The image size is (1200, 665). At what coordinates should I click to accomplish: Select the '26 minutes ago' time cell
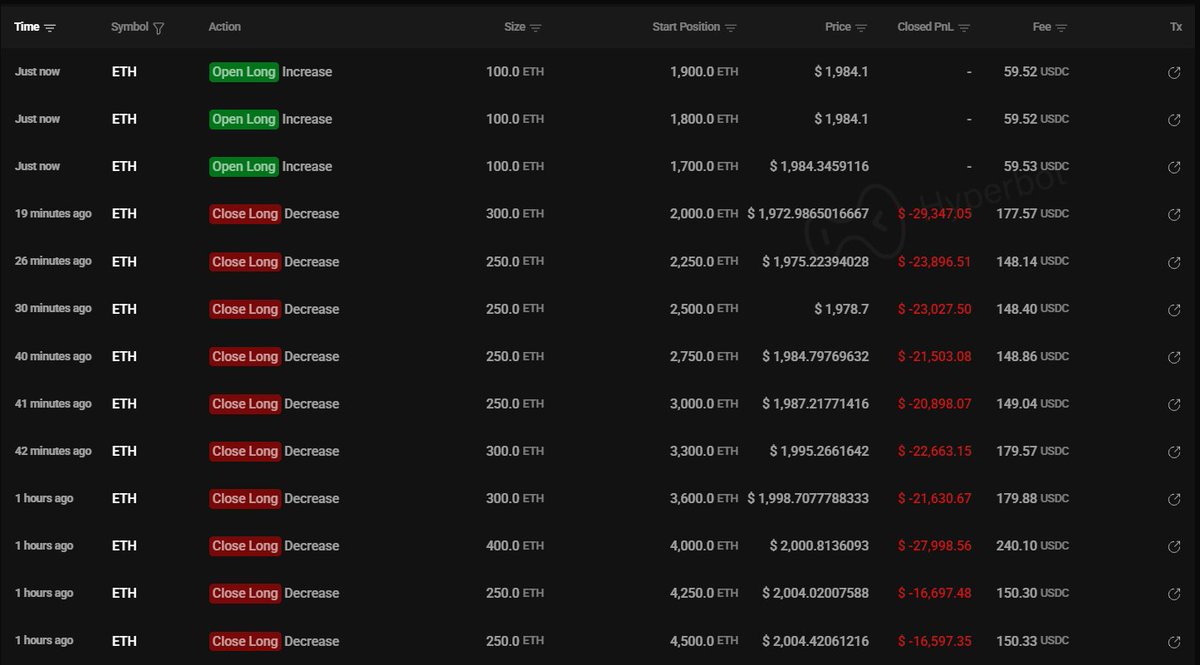53,261
